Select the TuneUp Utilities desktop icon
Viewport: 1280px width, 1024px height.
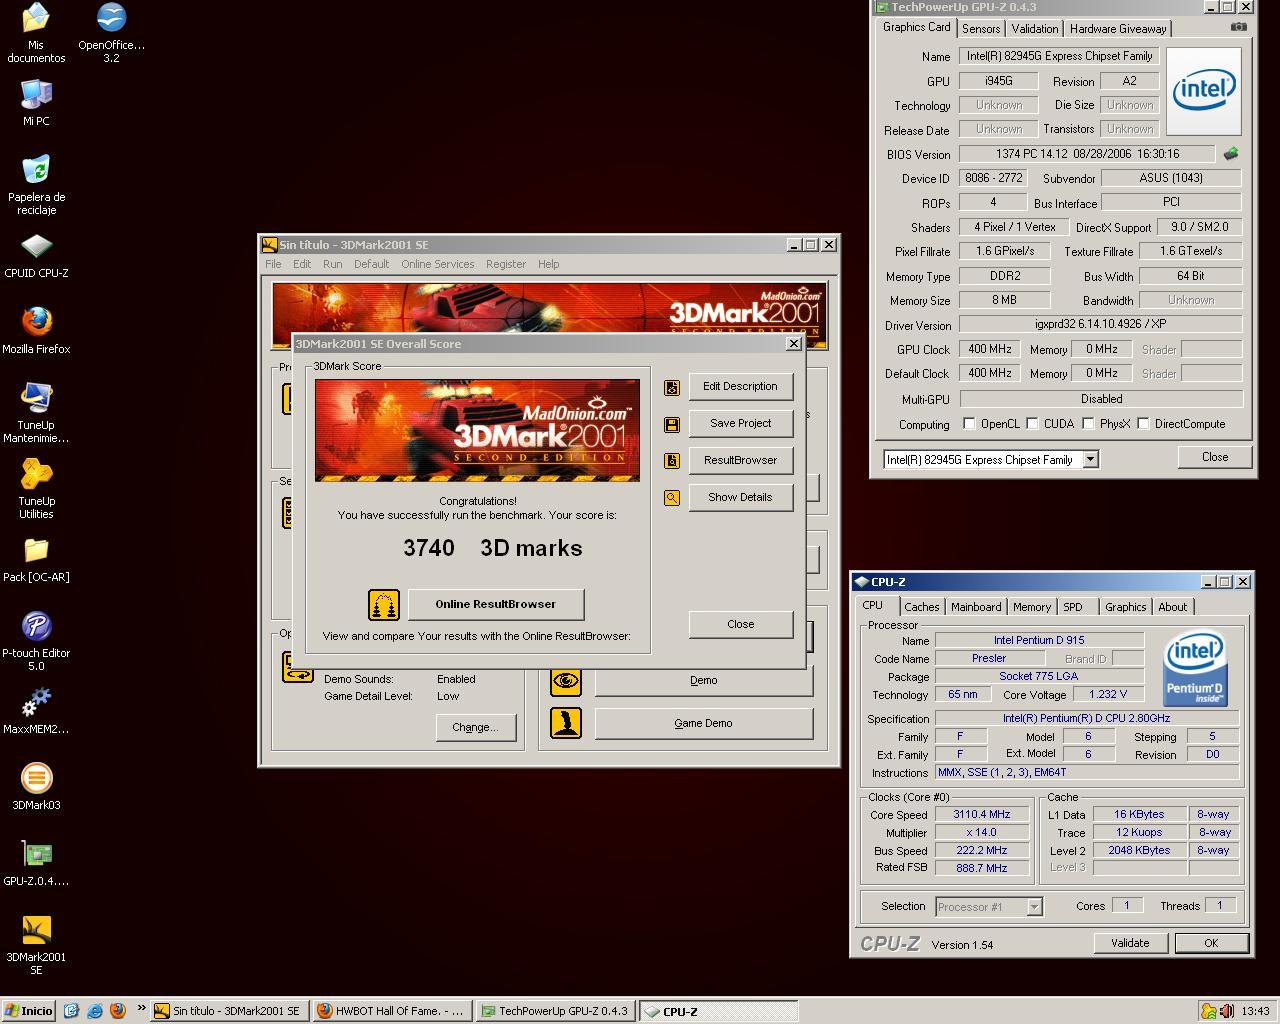(x=36, y=489)
